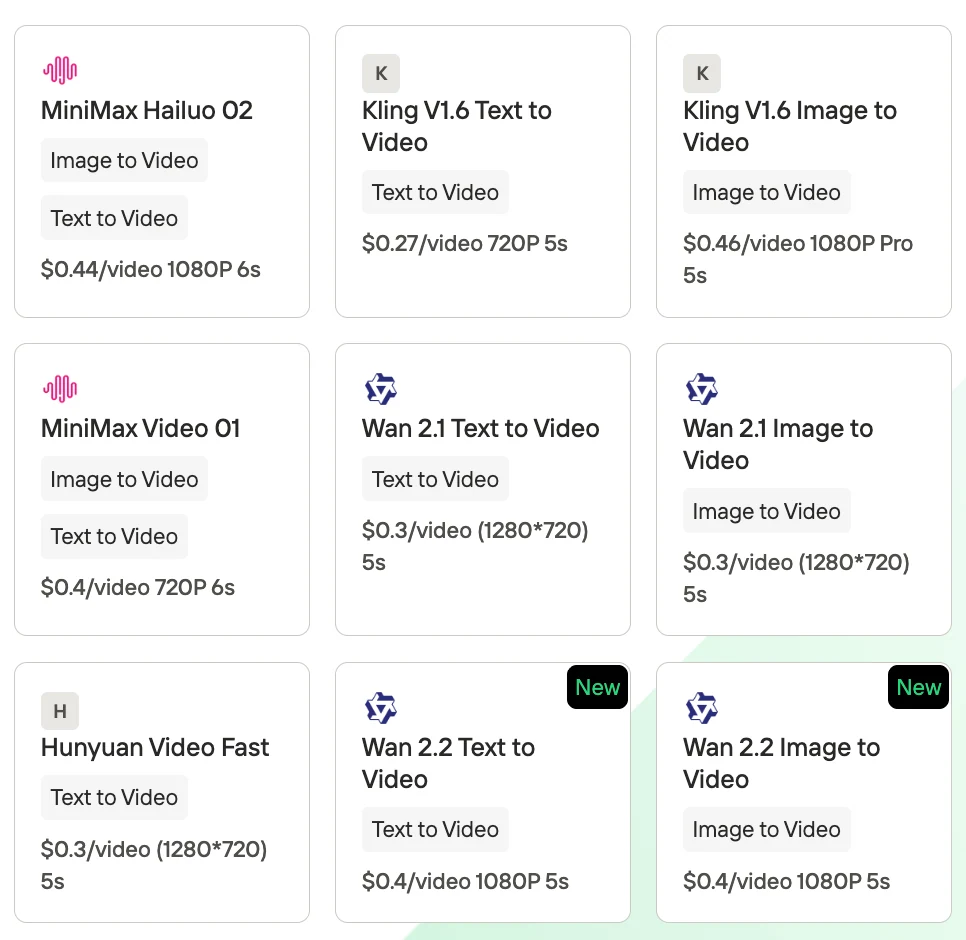Click the Wan 2.2 Text to Video logo
Image resolution: width=966 pixels, height=940 pixels.
pos(381,708)
